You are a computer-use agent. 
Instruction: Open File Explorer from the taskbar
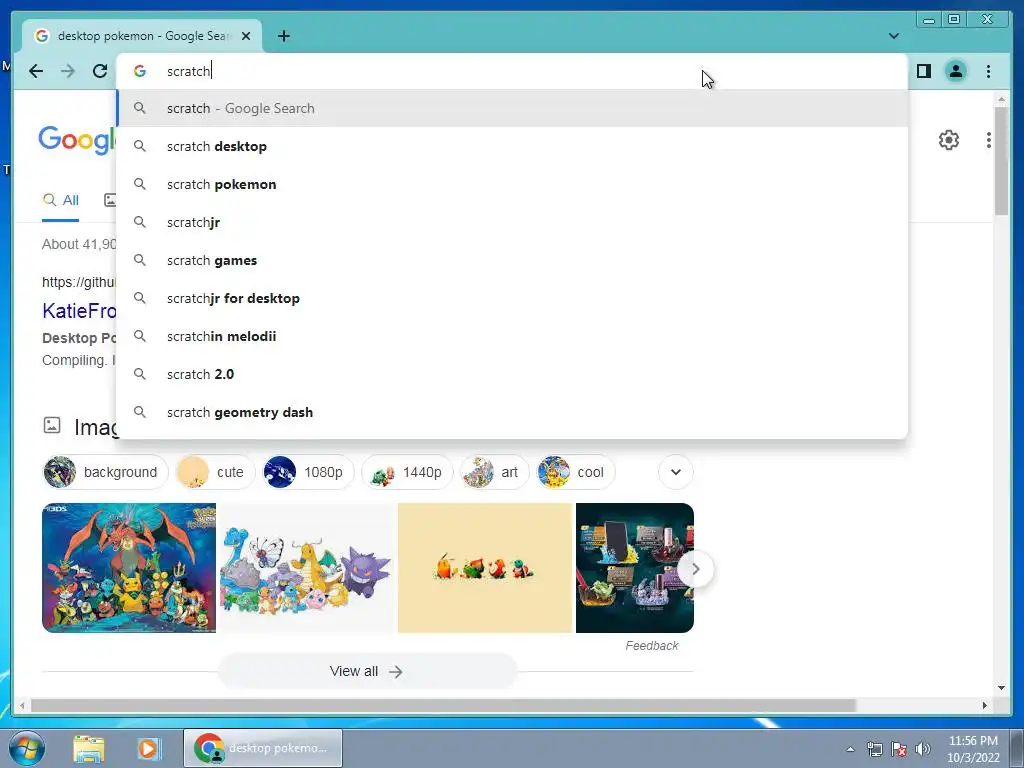[89, 749]
